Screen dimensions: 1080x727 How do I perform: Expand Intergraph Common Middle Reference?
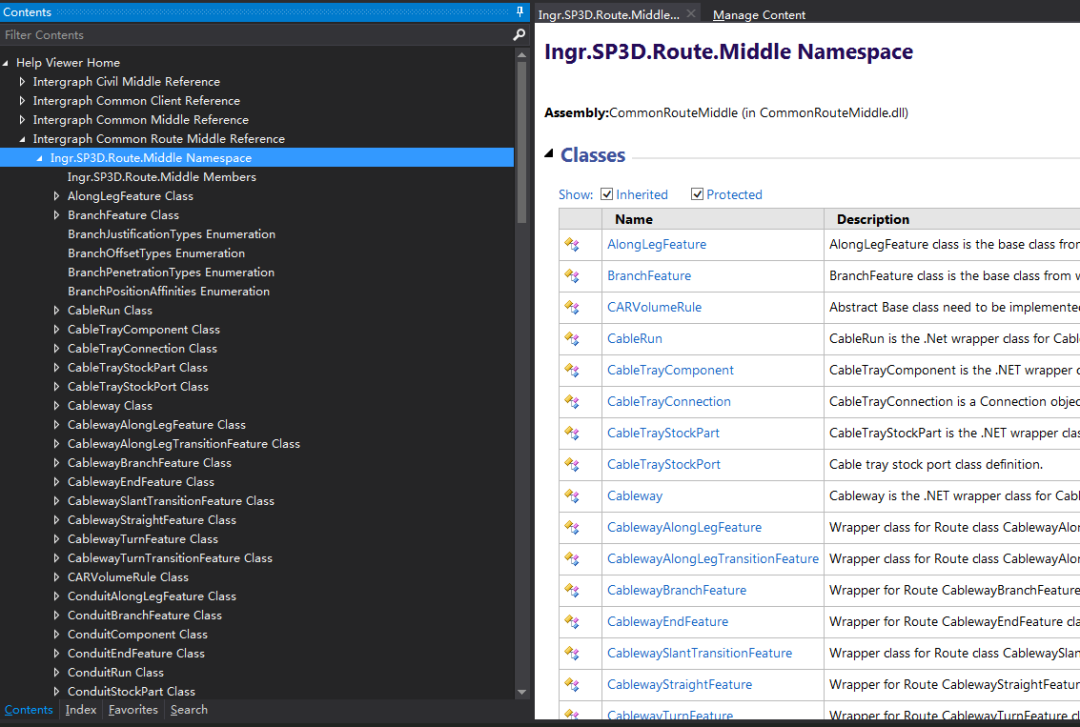(22, 120)
